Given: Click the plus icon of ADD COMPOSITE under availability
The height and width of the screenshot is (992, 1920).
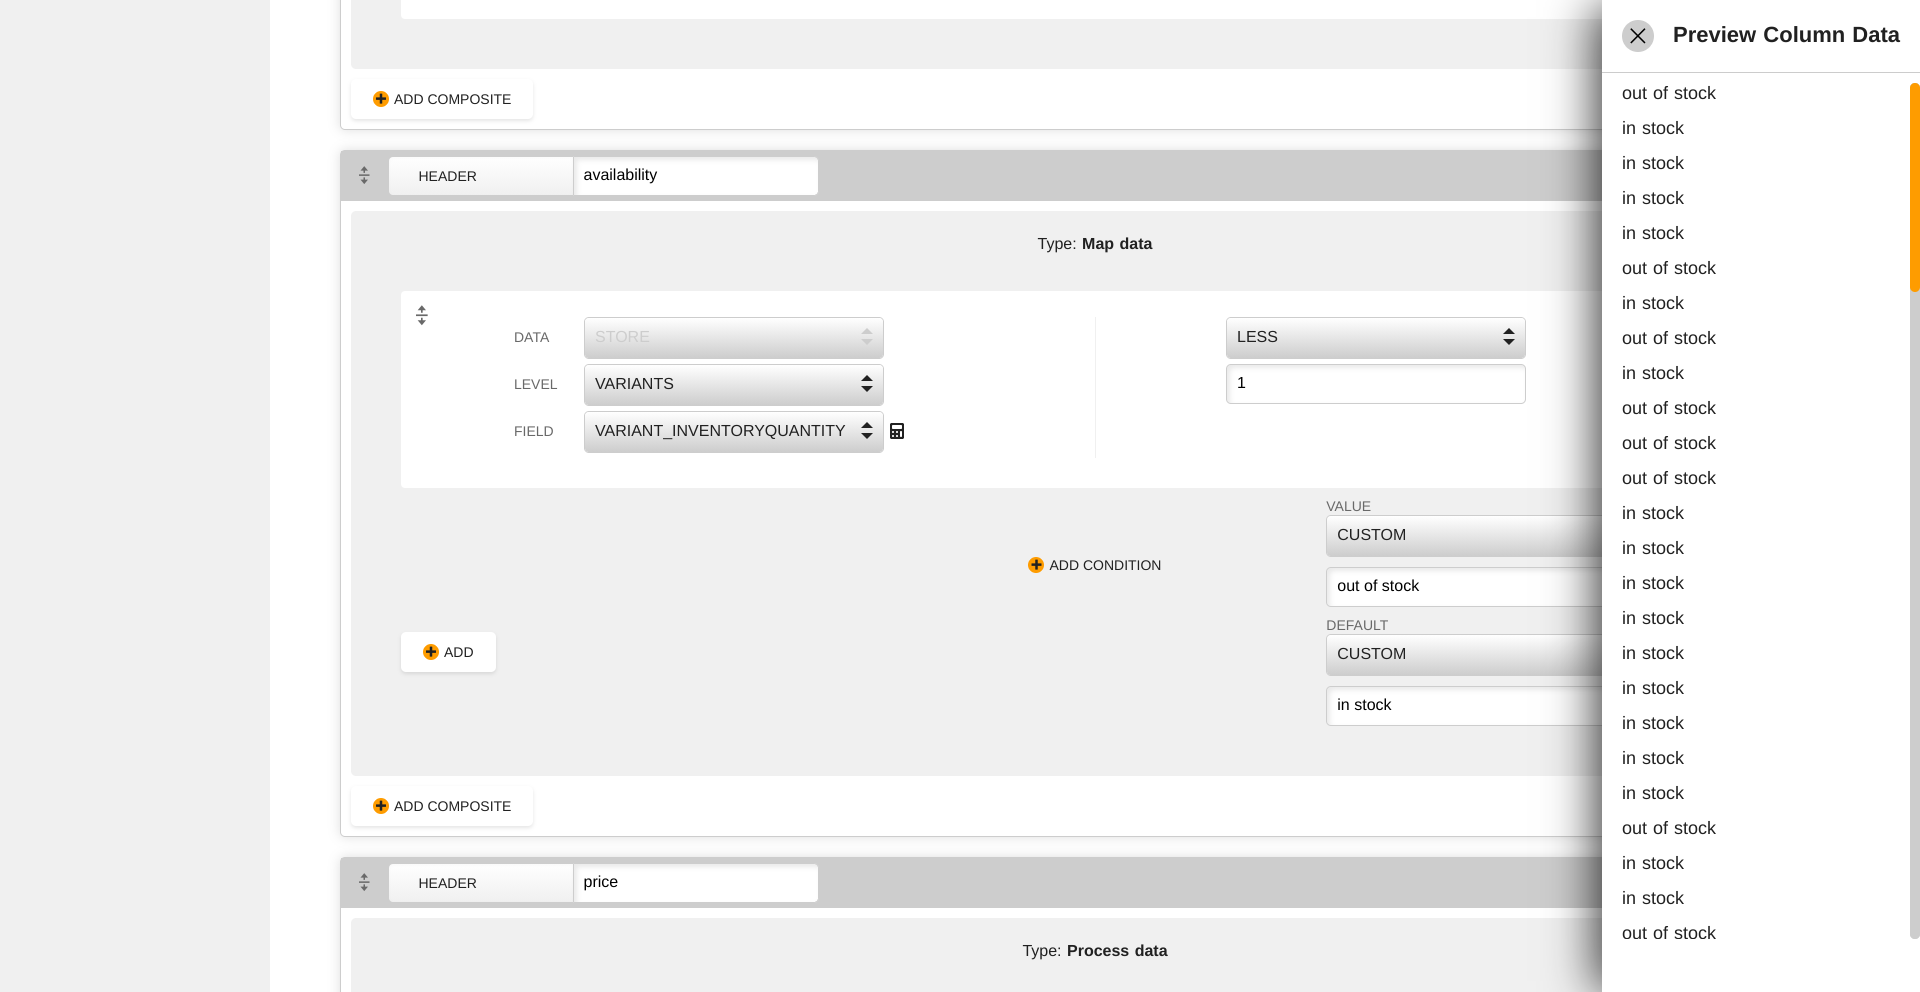Looking at the screenshot, I should (381, 806).
